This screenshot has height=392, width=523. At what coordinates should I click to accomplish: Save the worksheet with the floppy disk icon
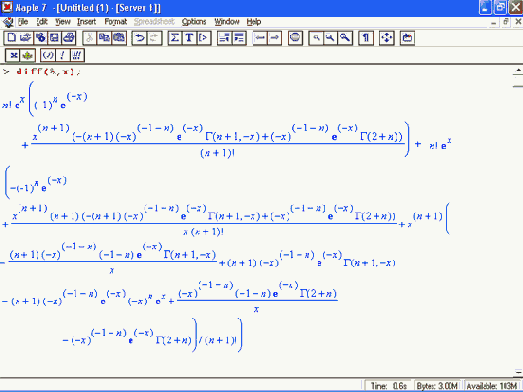click(x=54, y=38)
